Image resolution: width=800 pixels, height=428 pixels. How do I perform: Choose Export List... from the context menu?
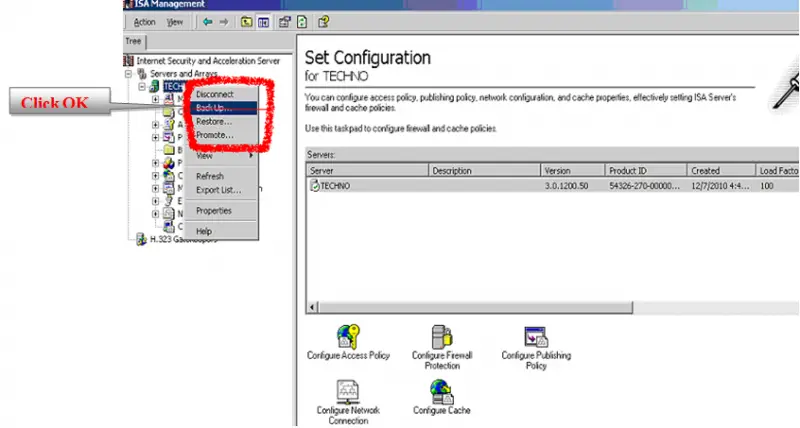221,190
